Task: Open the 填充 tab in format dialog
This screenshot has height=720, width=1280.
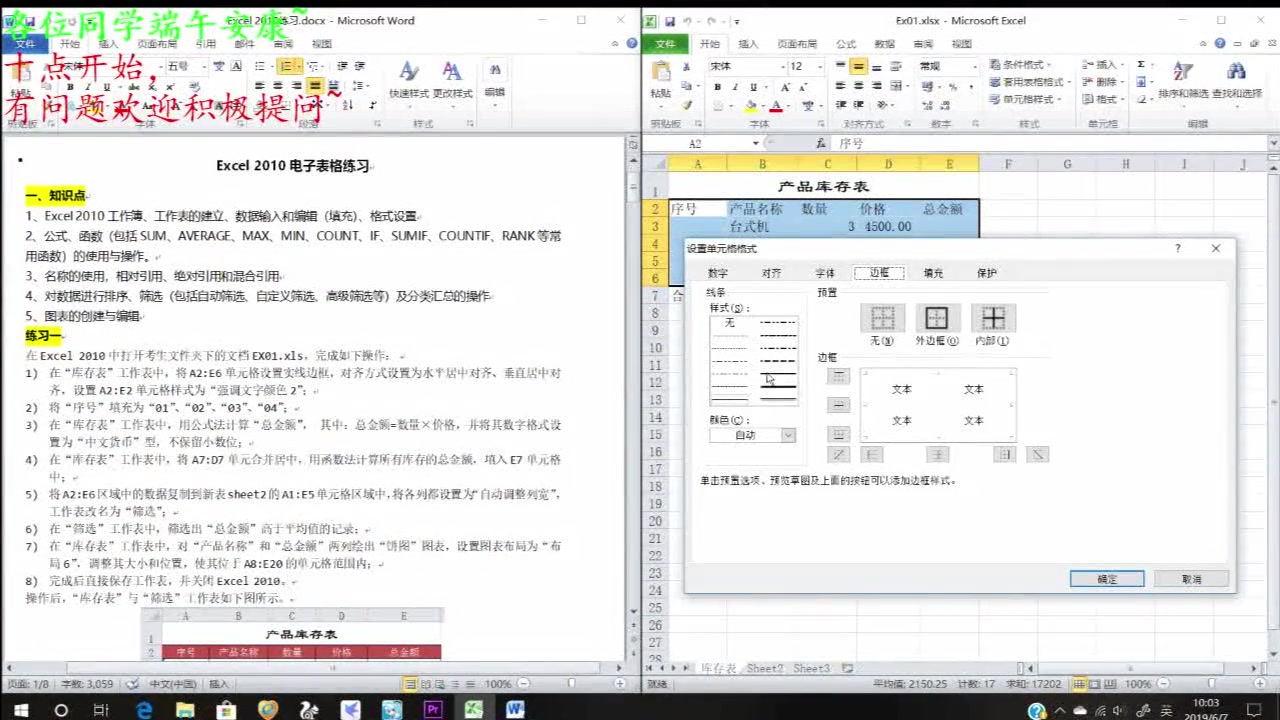Action: pos(933,273)
